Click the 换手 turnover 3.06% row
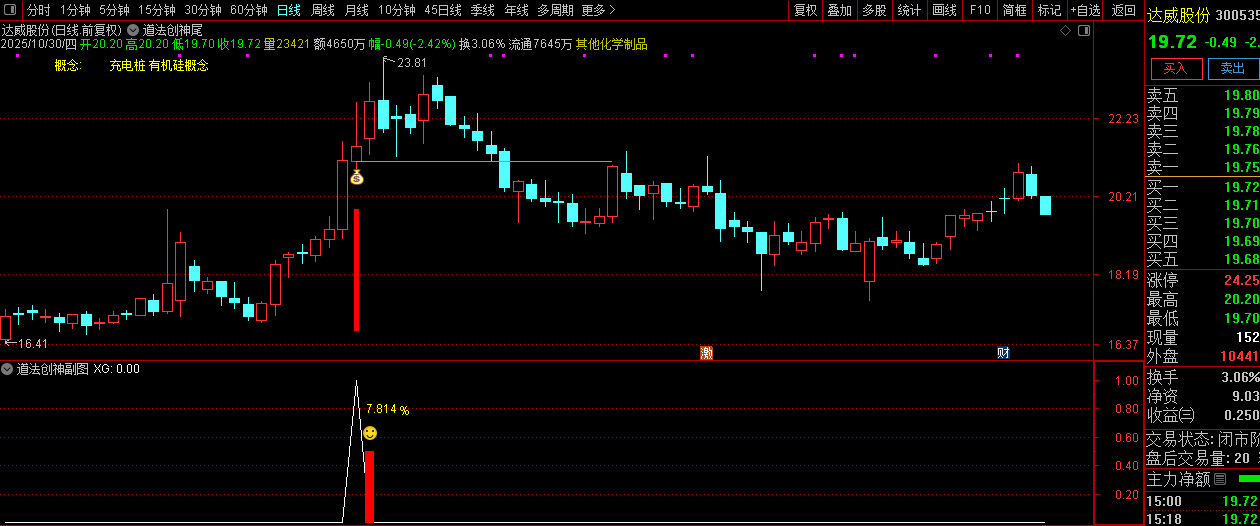This screenshot has height=526, width=1260. pos(1202,377)
